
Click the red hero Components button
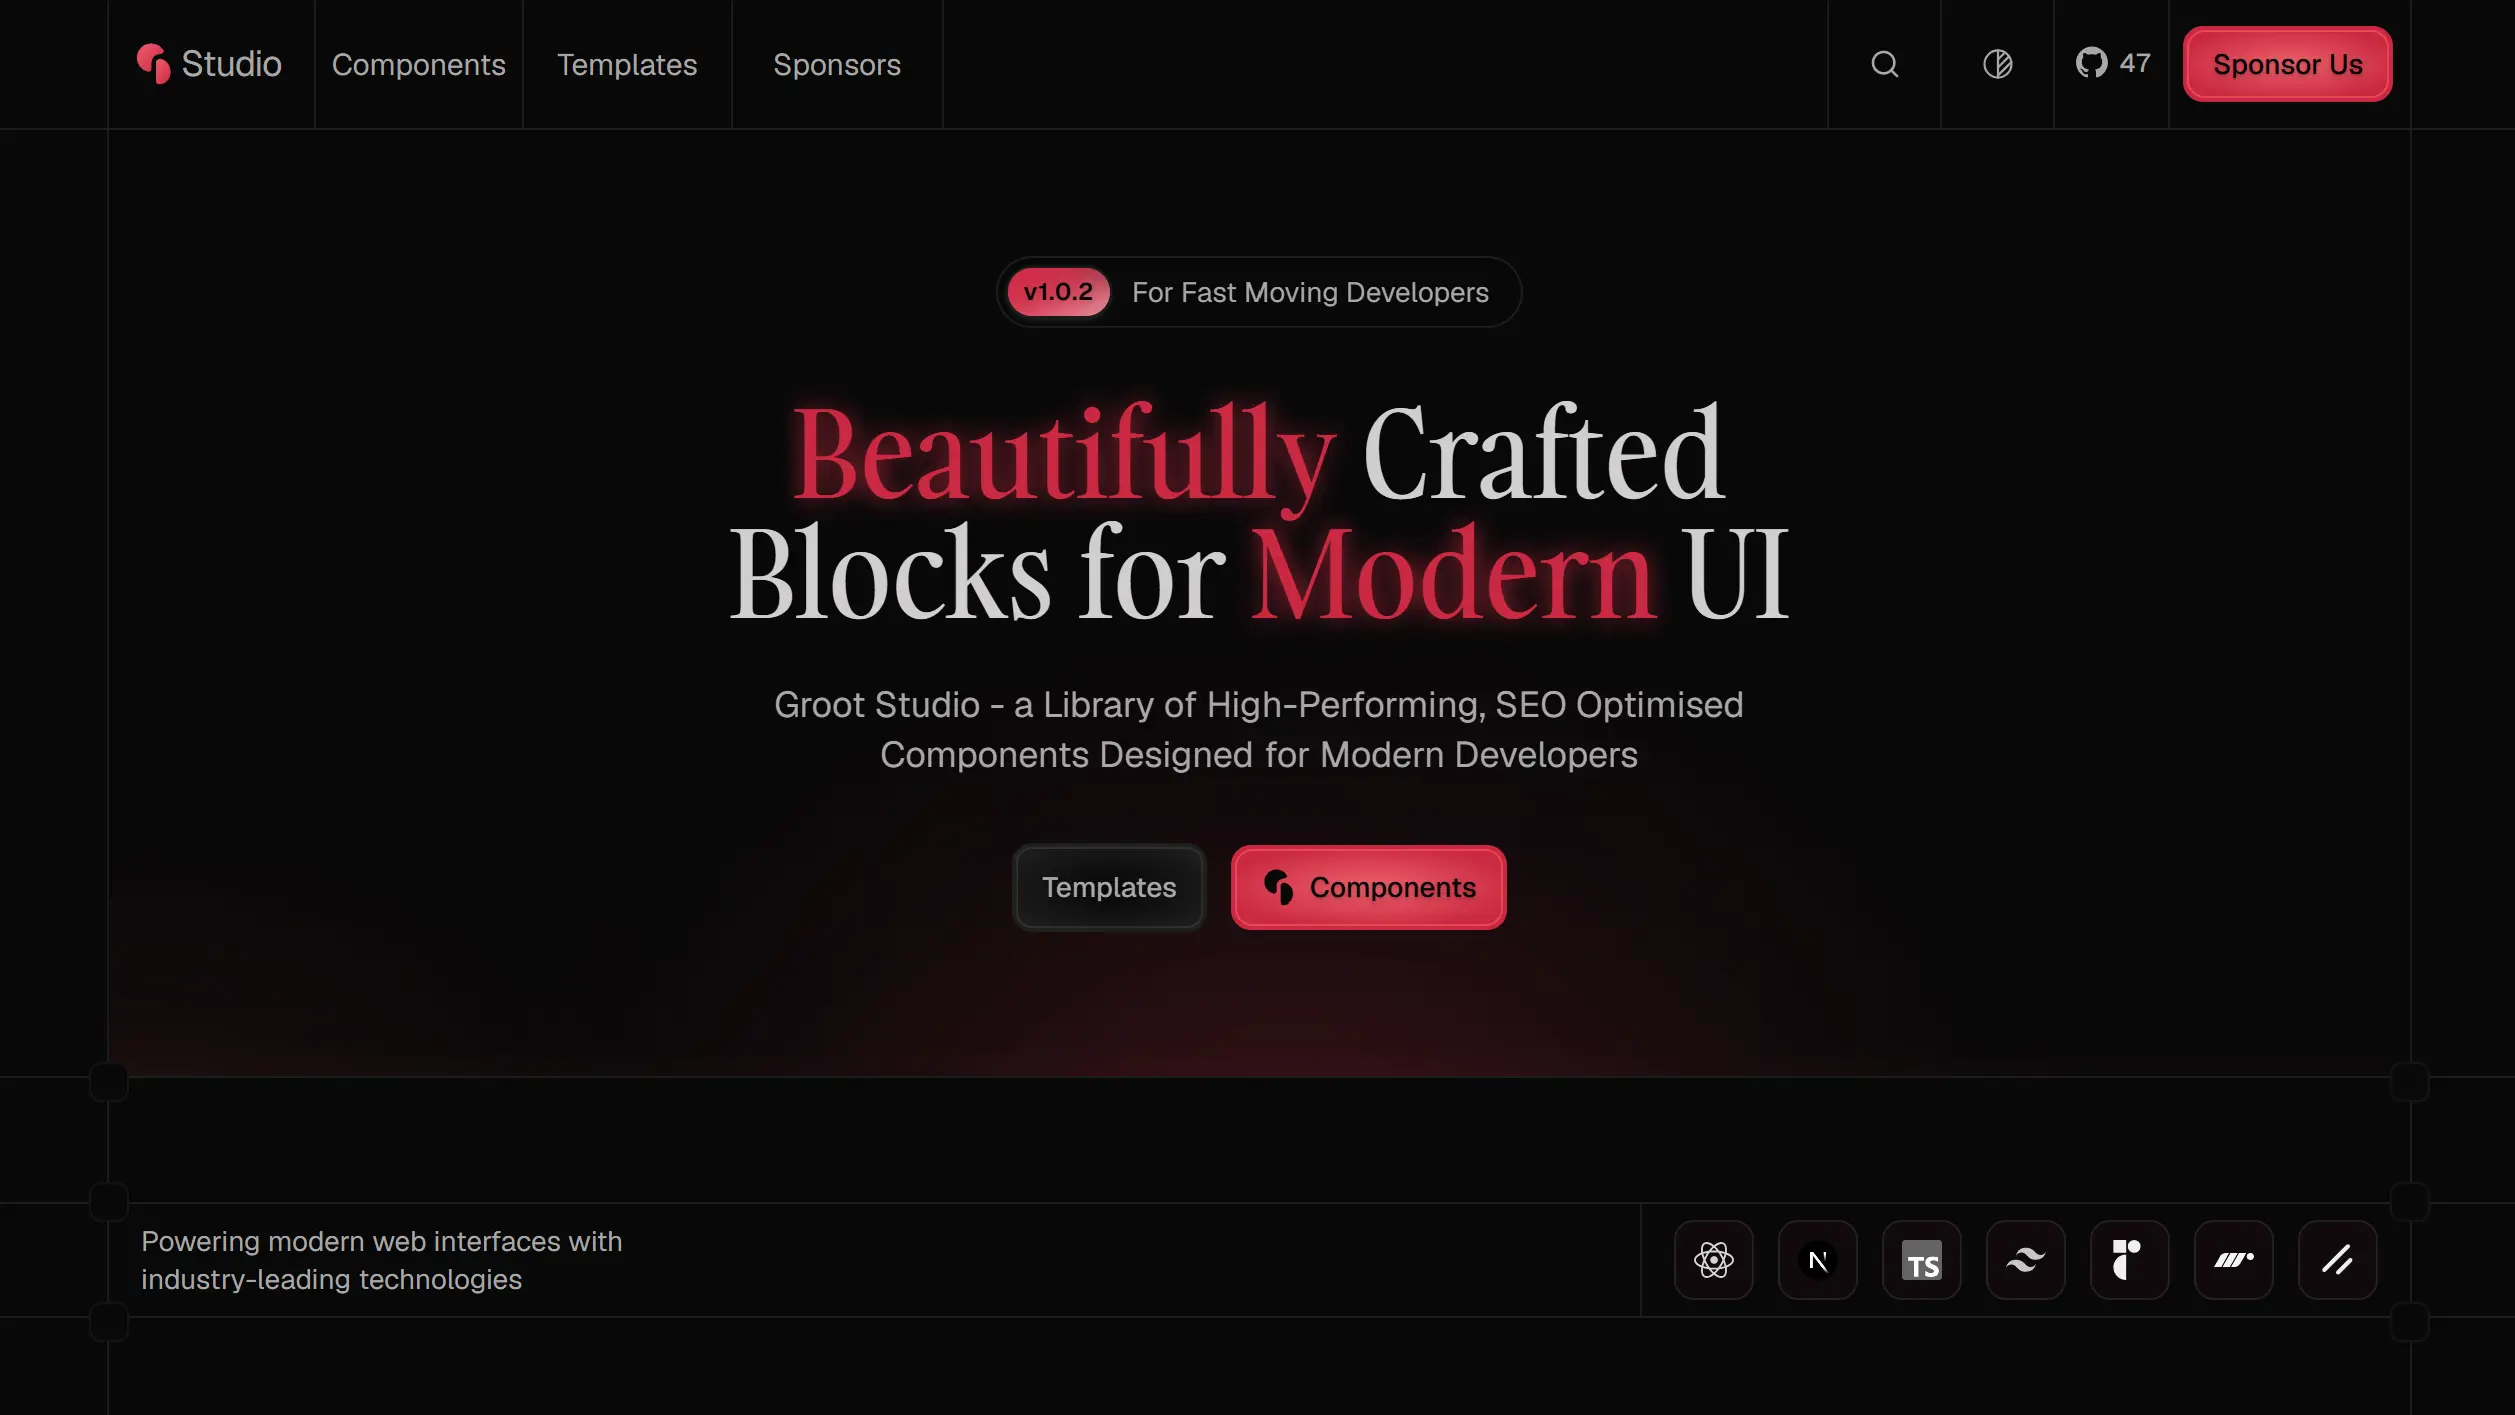[x=1368, y=887]
